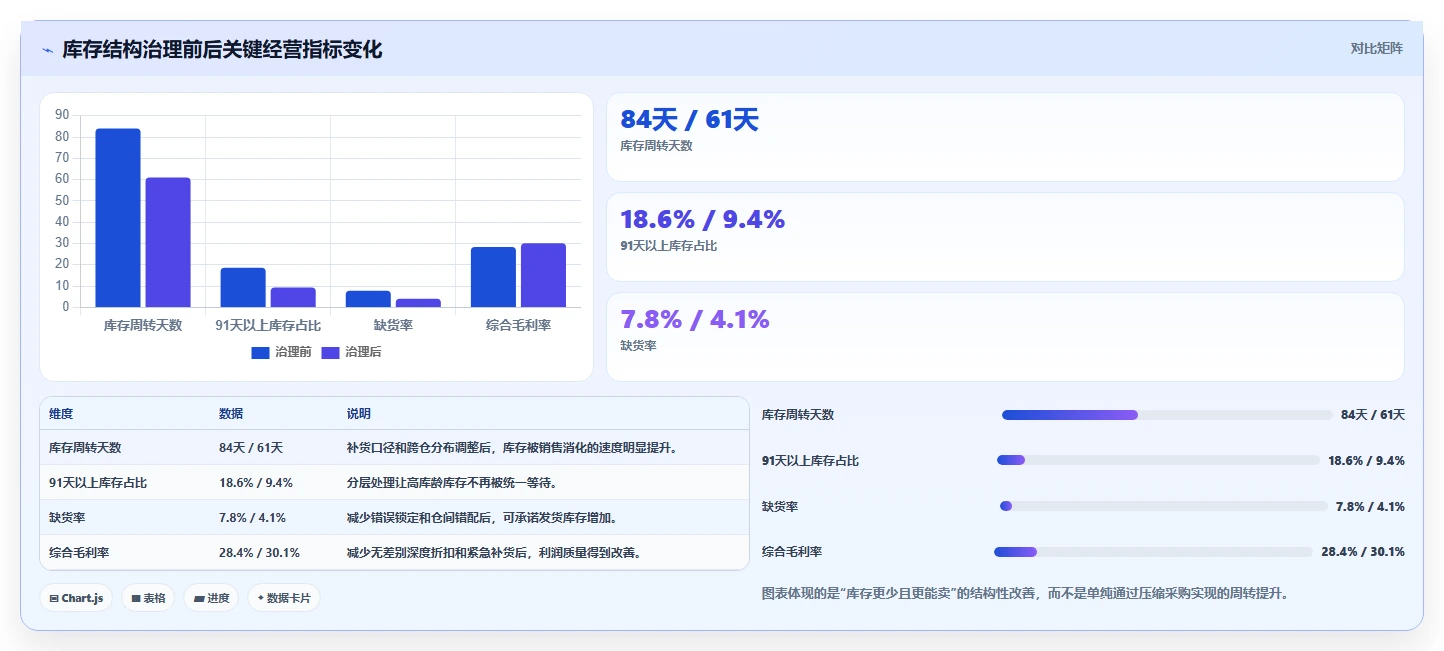
Task: Click the 7.8% / 4.1% value right of its progress bar
Action: coord(1370,507)
